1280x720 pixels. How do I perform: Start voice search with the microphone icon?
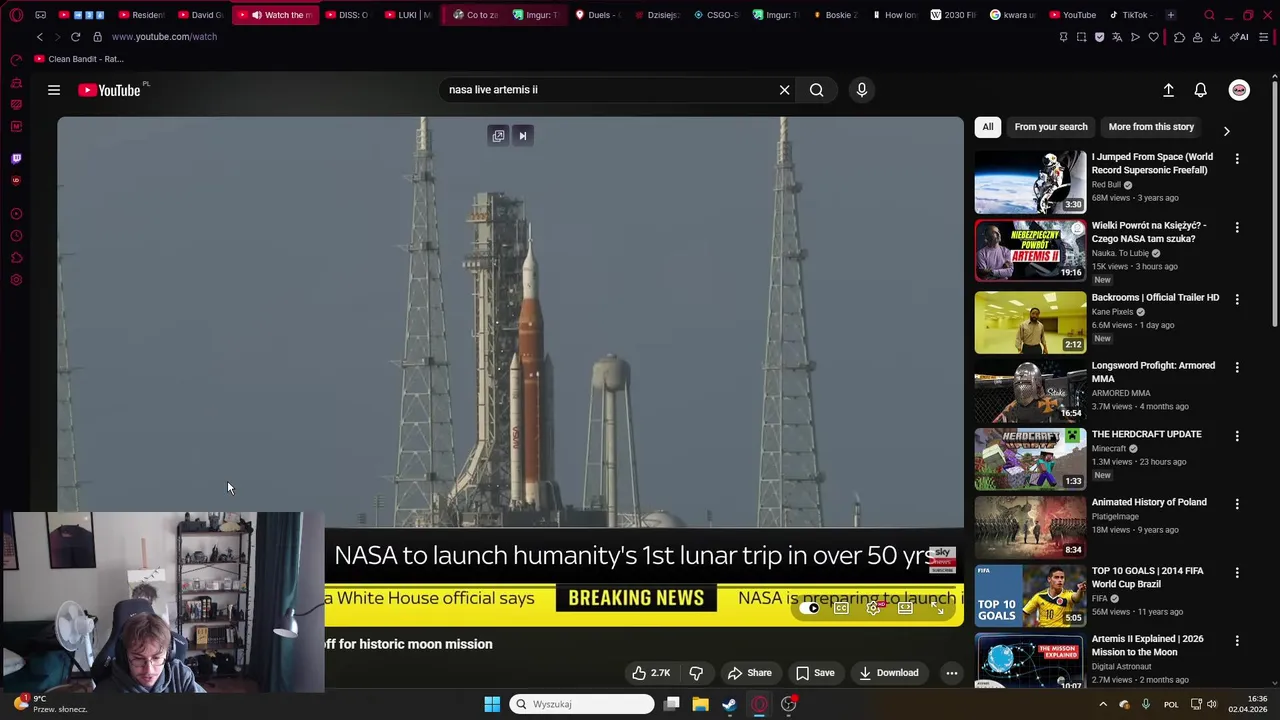tap(862, 90)
